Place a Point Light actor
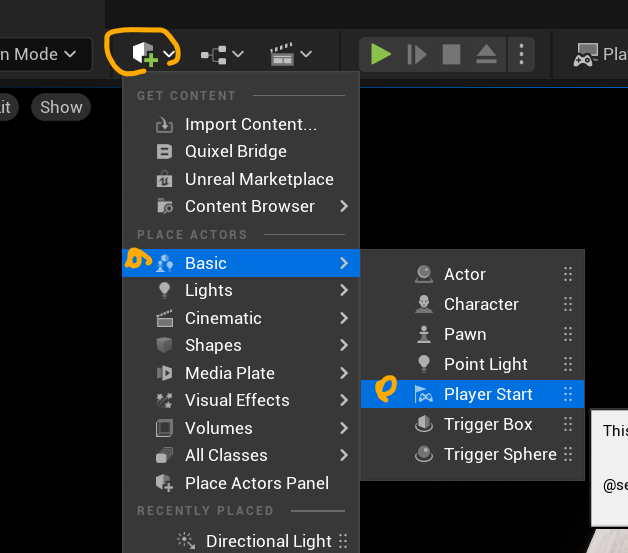 click(473, 364)
